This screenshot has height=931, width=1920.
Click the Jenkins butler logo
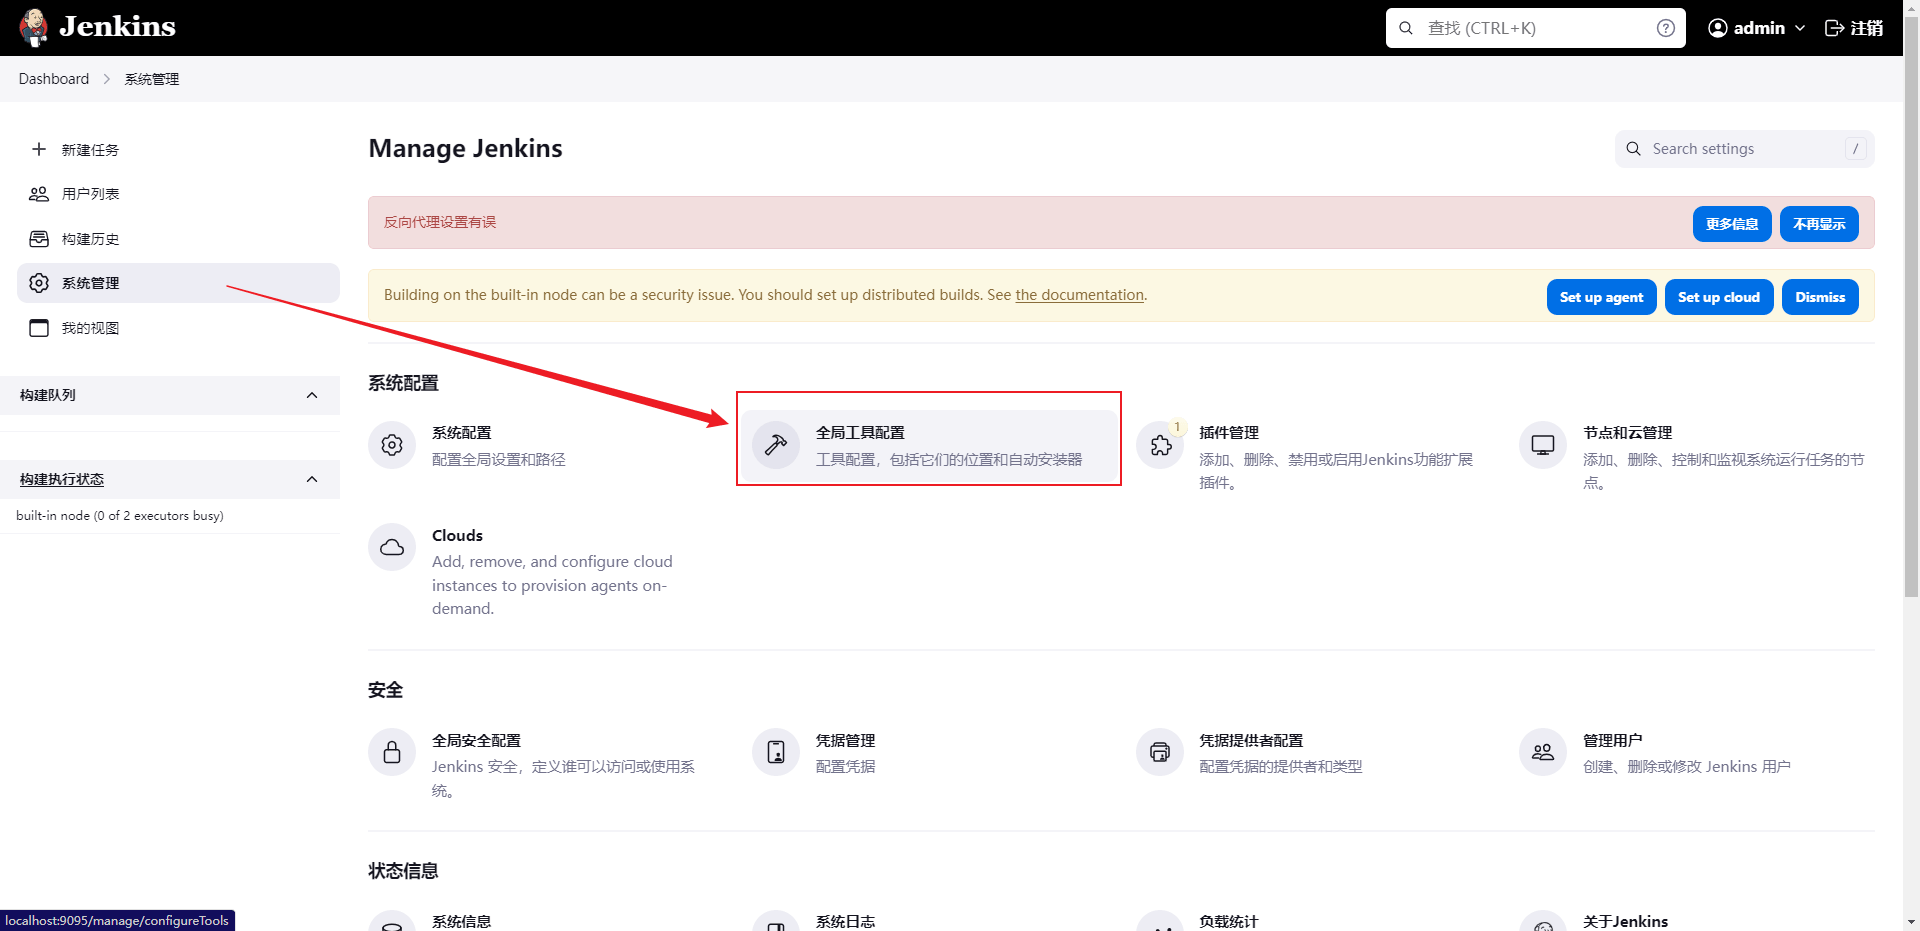(33, 28)
